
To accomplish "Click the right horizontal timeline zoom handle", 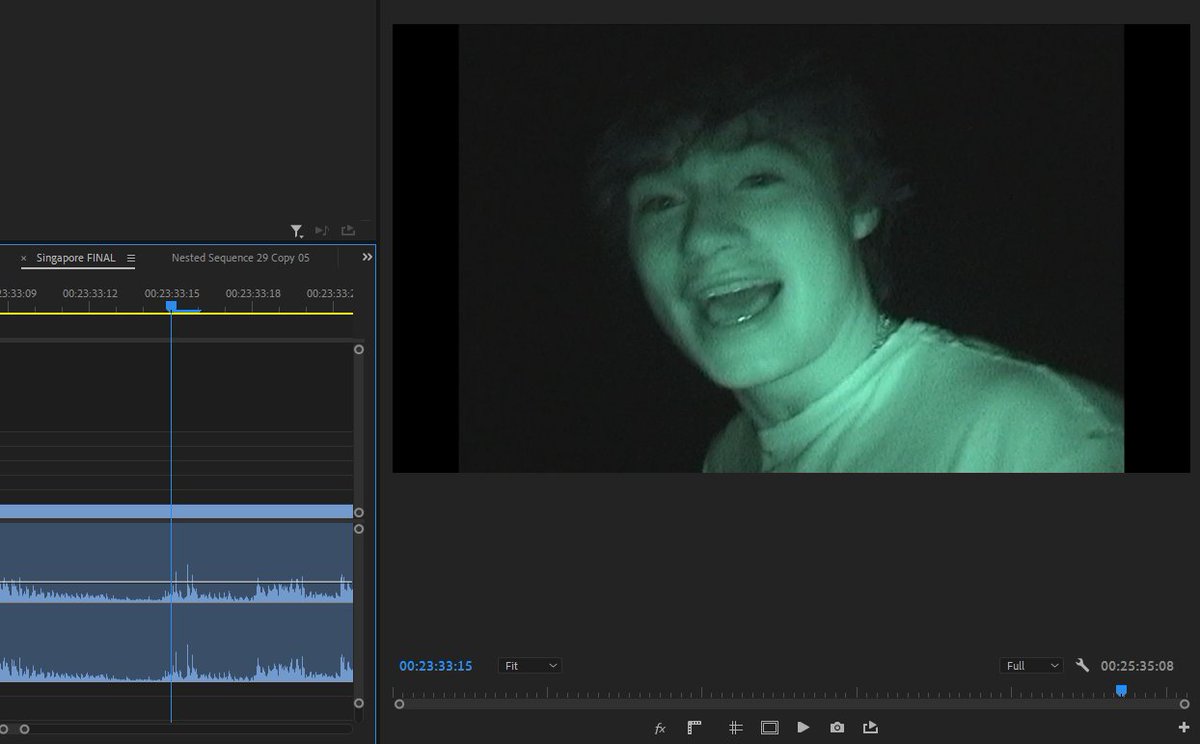I will tap(25, 729).
